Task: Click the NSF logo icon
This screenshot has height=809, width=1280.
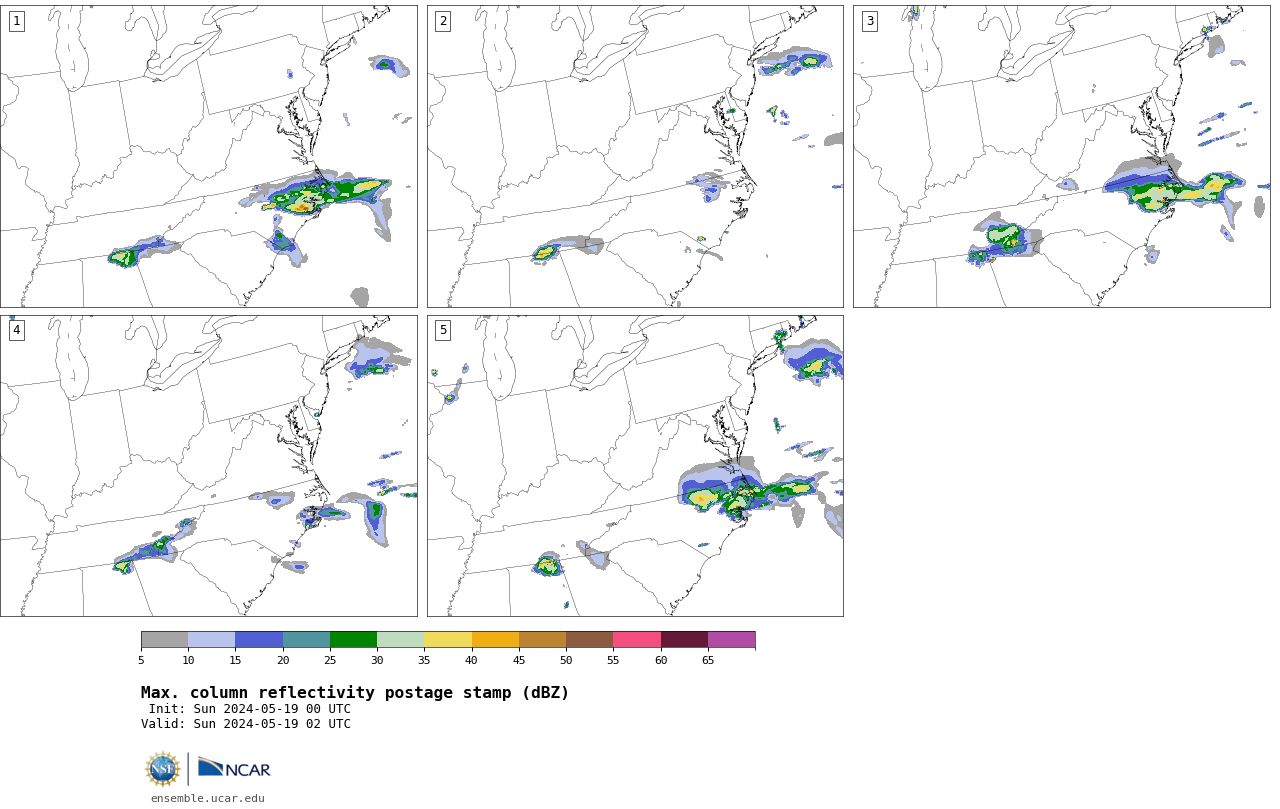Action: coord(163,769)
